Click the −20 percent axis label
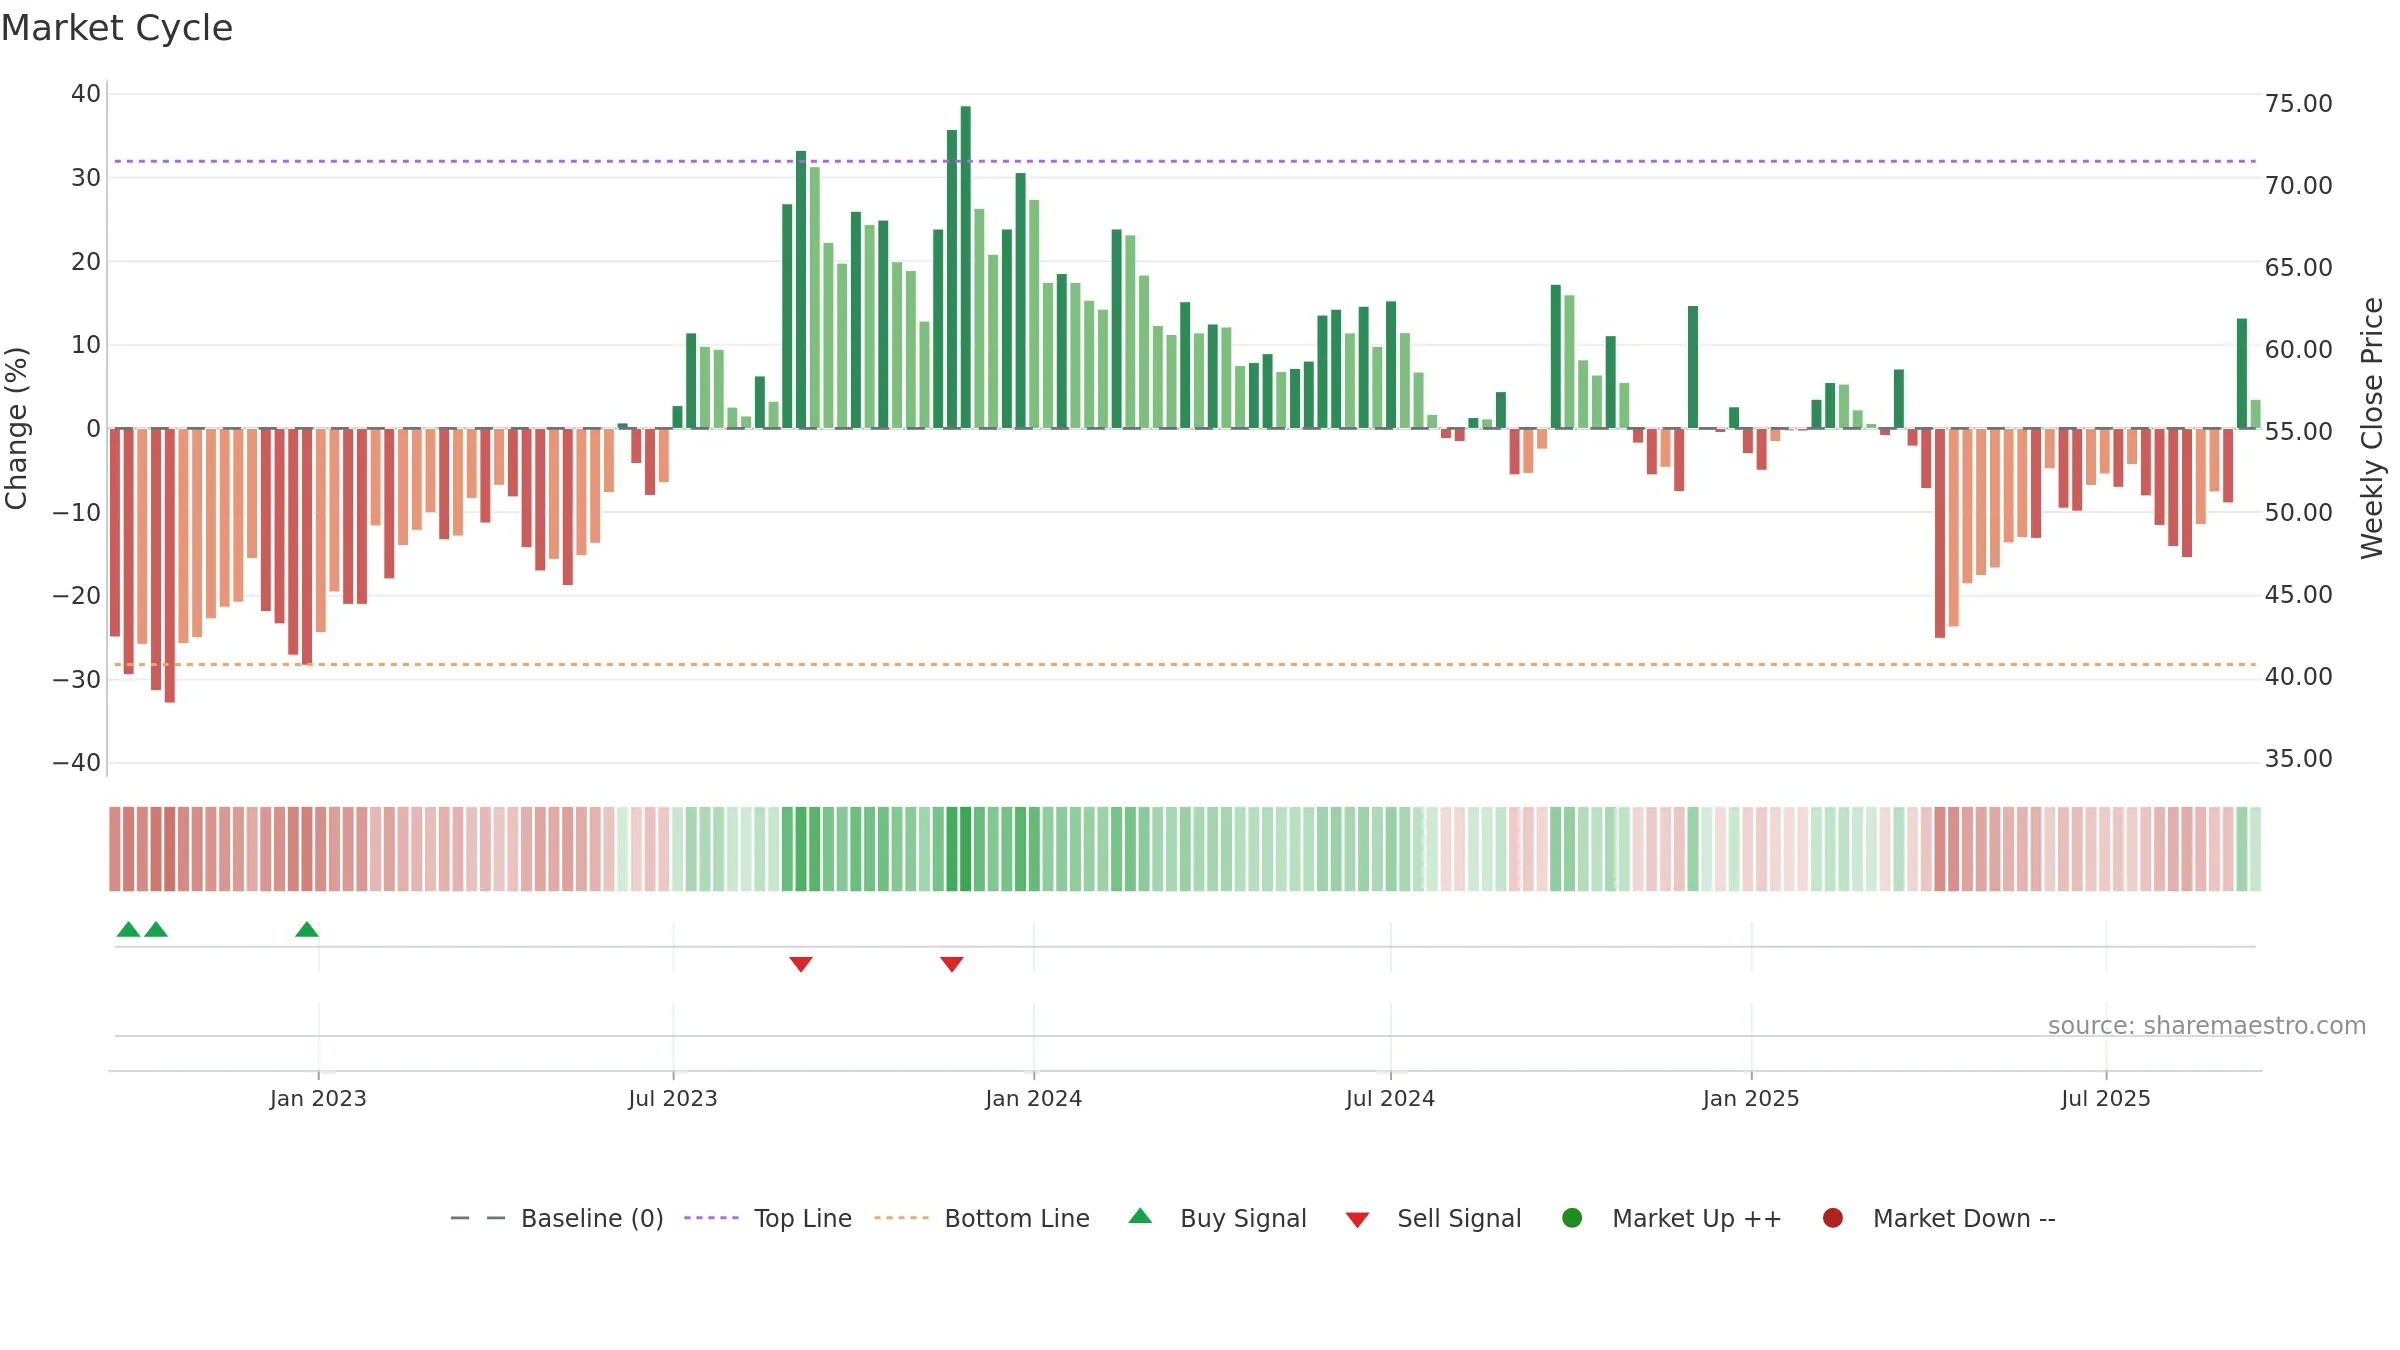 pos(77,596)
